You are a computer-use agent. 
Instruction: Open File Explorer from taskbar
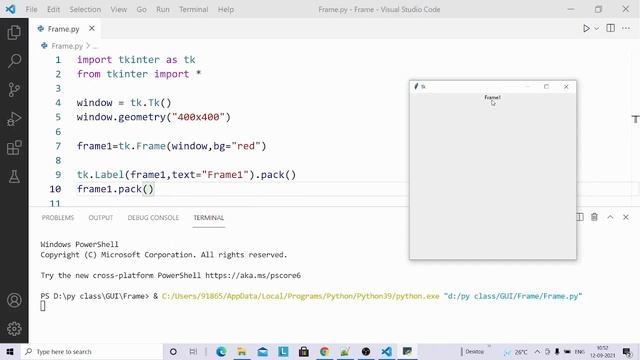pyautogui.click(x=242, y=351)
